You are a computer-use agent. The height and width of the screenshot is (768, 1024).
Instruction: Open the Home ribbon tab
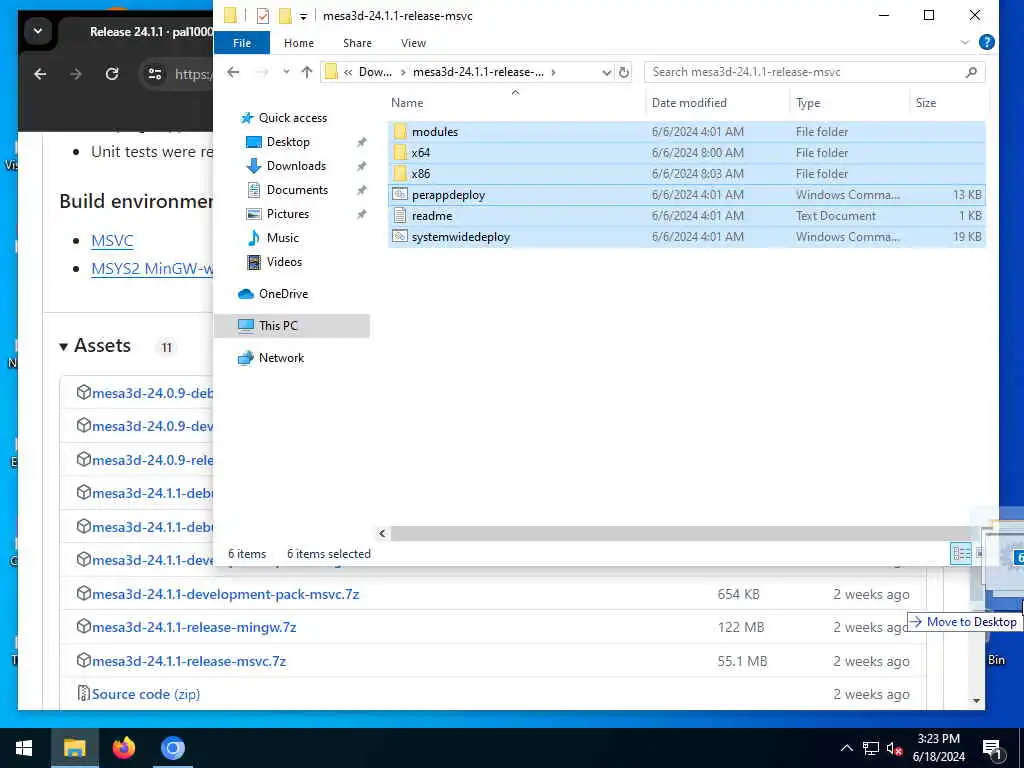pos(299,42)
